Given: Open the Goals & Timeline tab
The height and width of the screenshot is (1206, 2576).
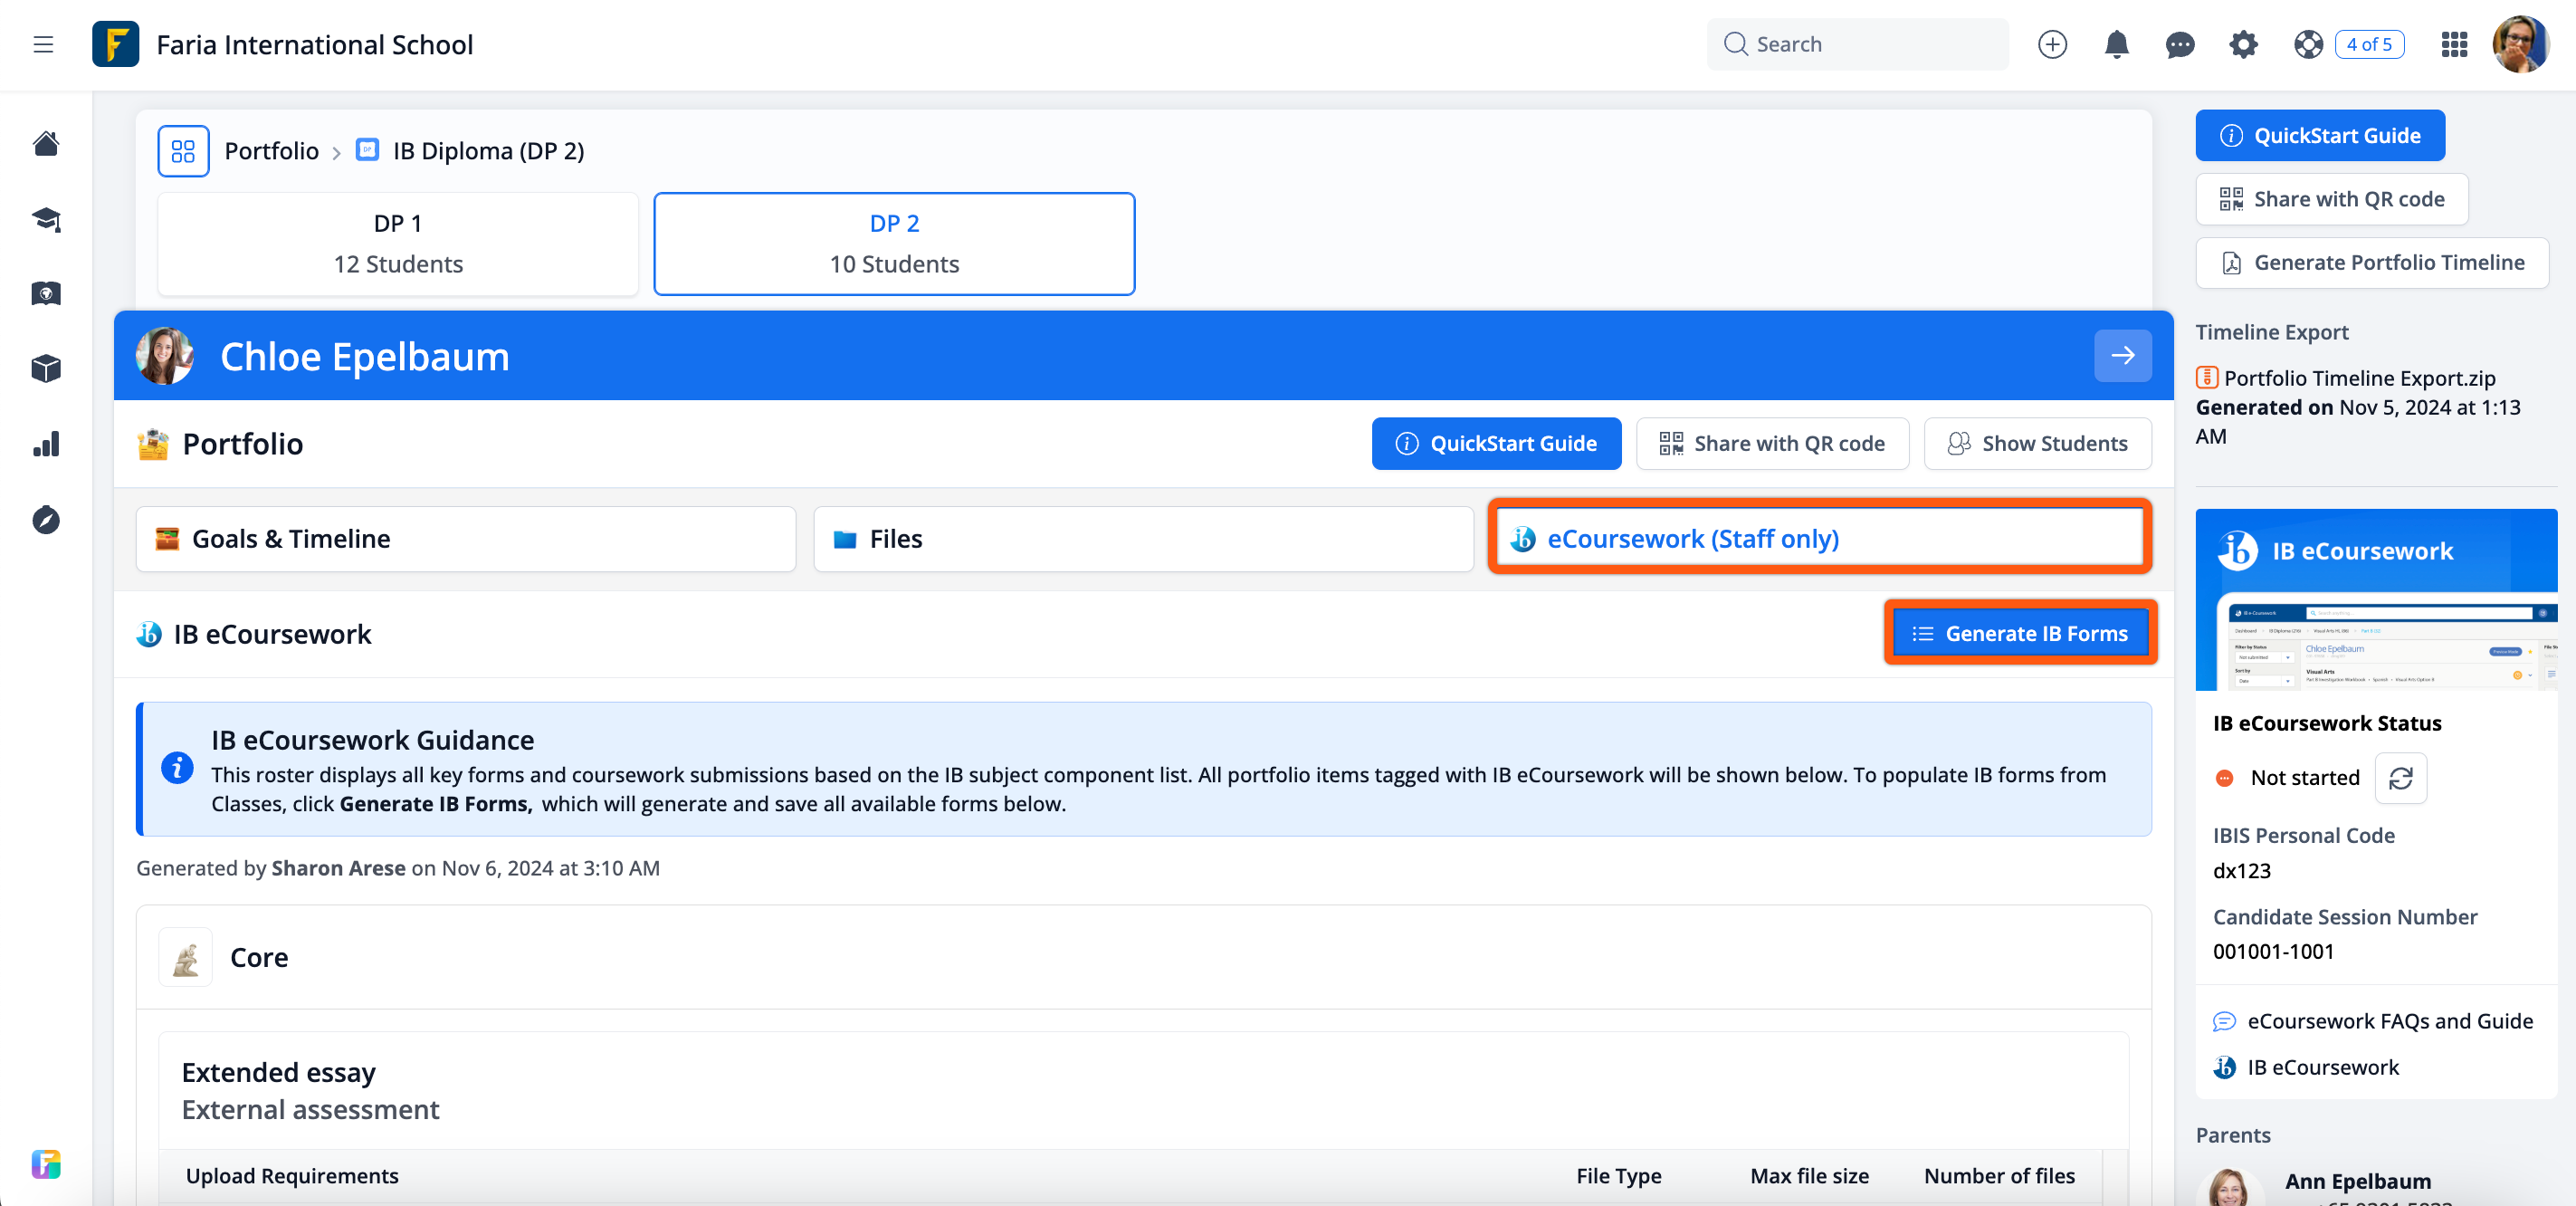Looking at the screenshot, I should click(466, 539).
